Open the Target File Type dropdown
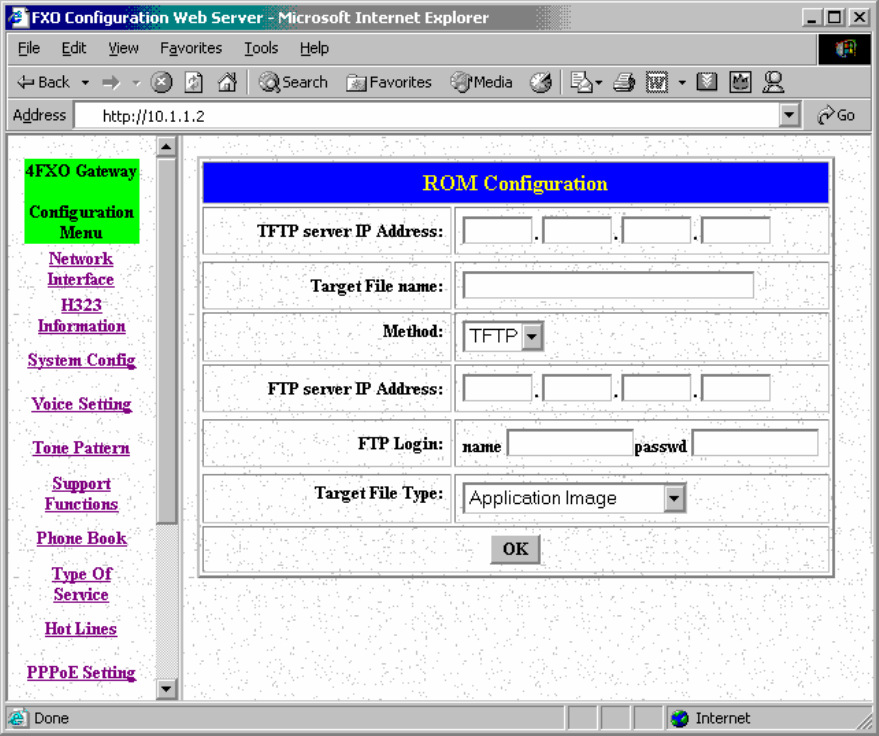Screen dimensions: 879x736 click(x=674, y=498)
